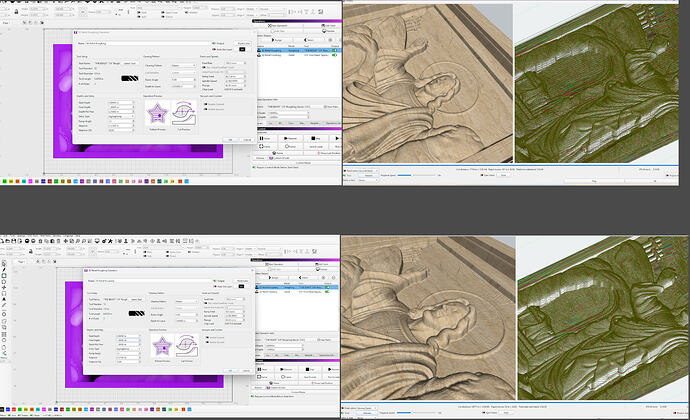This screenshot has width=690, height=420.
Task: Click the Pan four-arrow icon in lower editor toolbar
Action: (x=65, y=241)
